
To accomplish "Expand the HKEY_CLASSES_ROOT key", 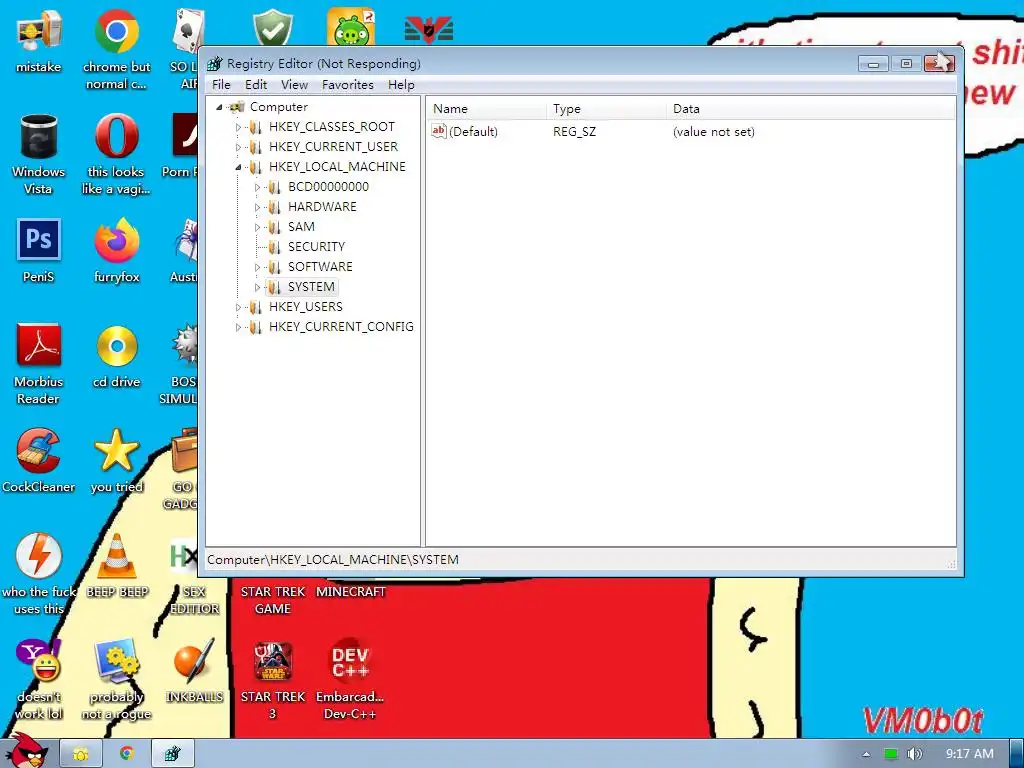I will pyautogui.click(x=238, y=127).
